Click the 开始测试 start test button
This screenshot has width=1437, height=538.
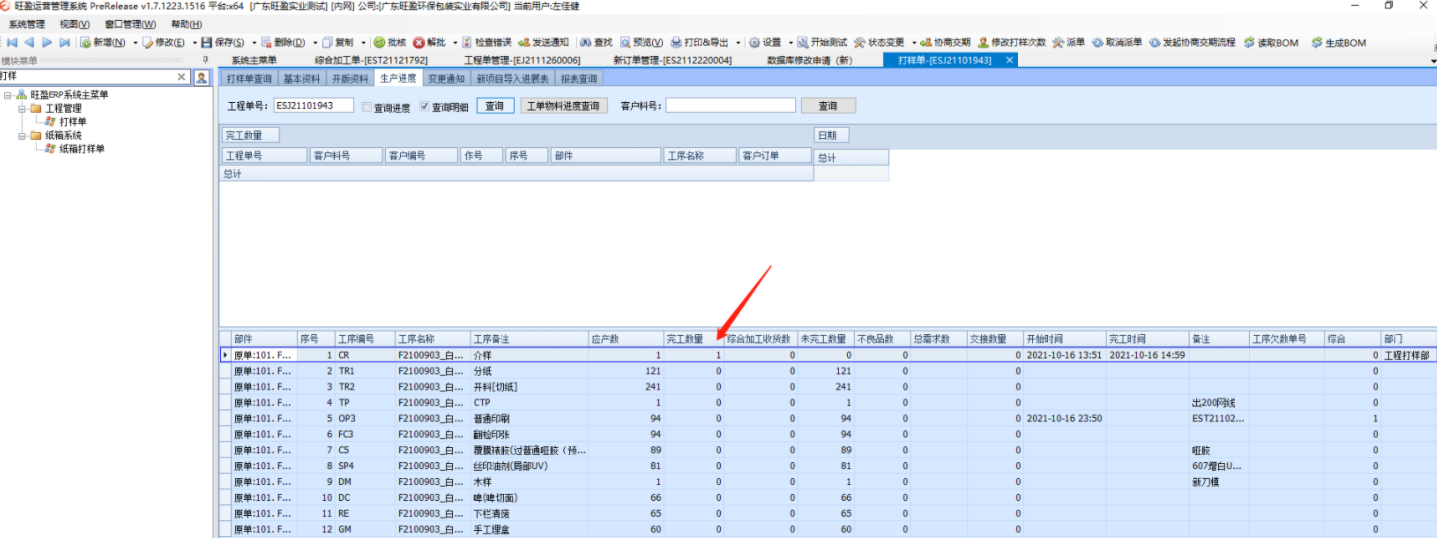pyautogui.click(x=823, y=43)
